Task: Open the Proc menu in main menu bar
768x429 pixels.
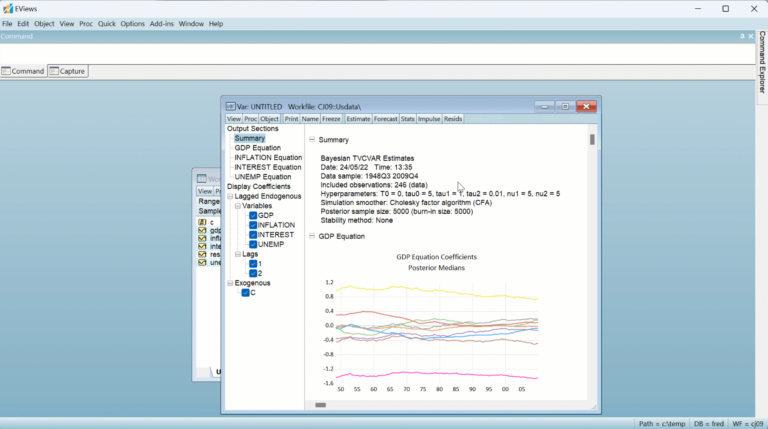Action: tap(86, 24)
